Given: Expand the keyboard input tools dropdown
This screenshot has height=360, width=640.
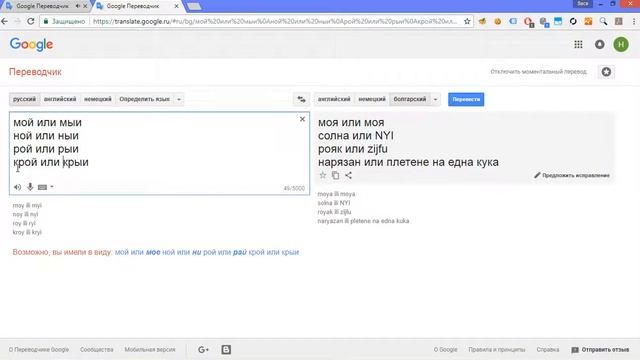Looking at the screenshot, I should 52,187.
